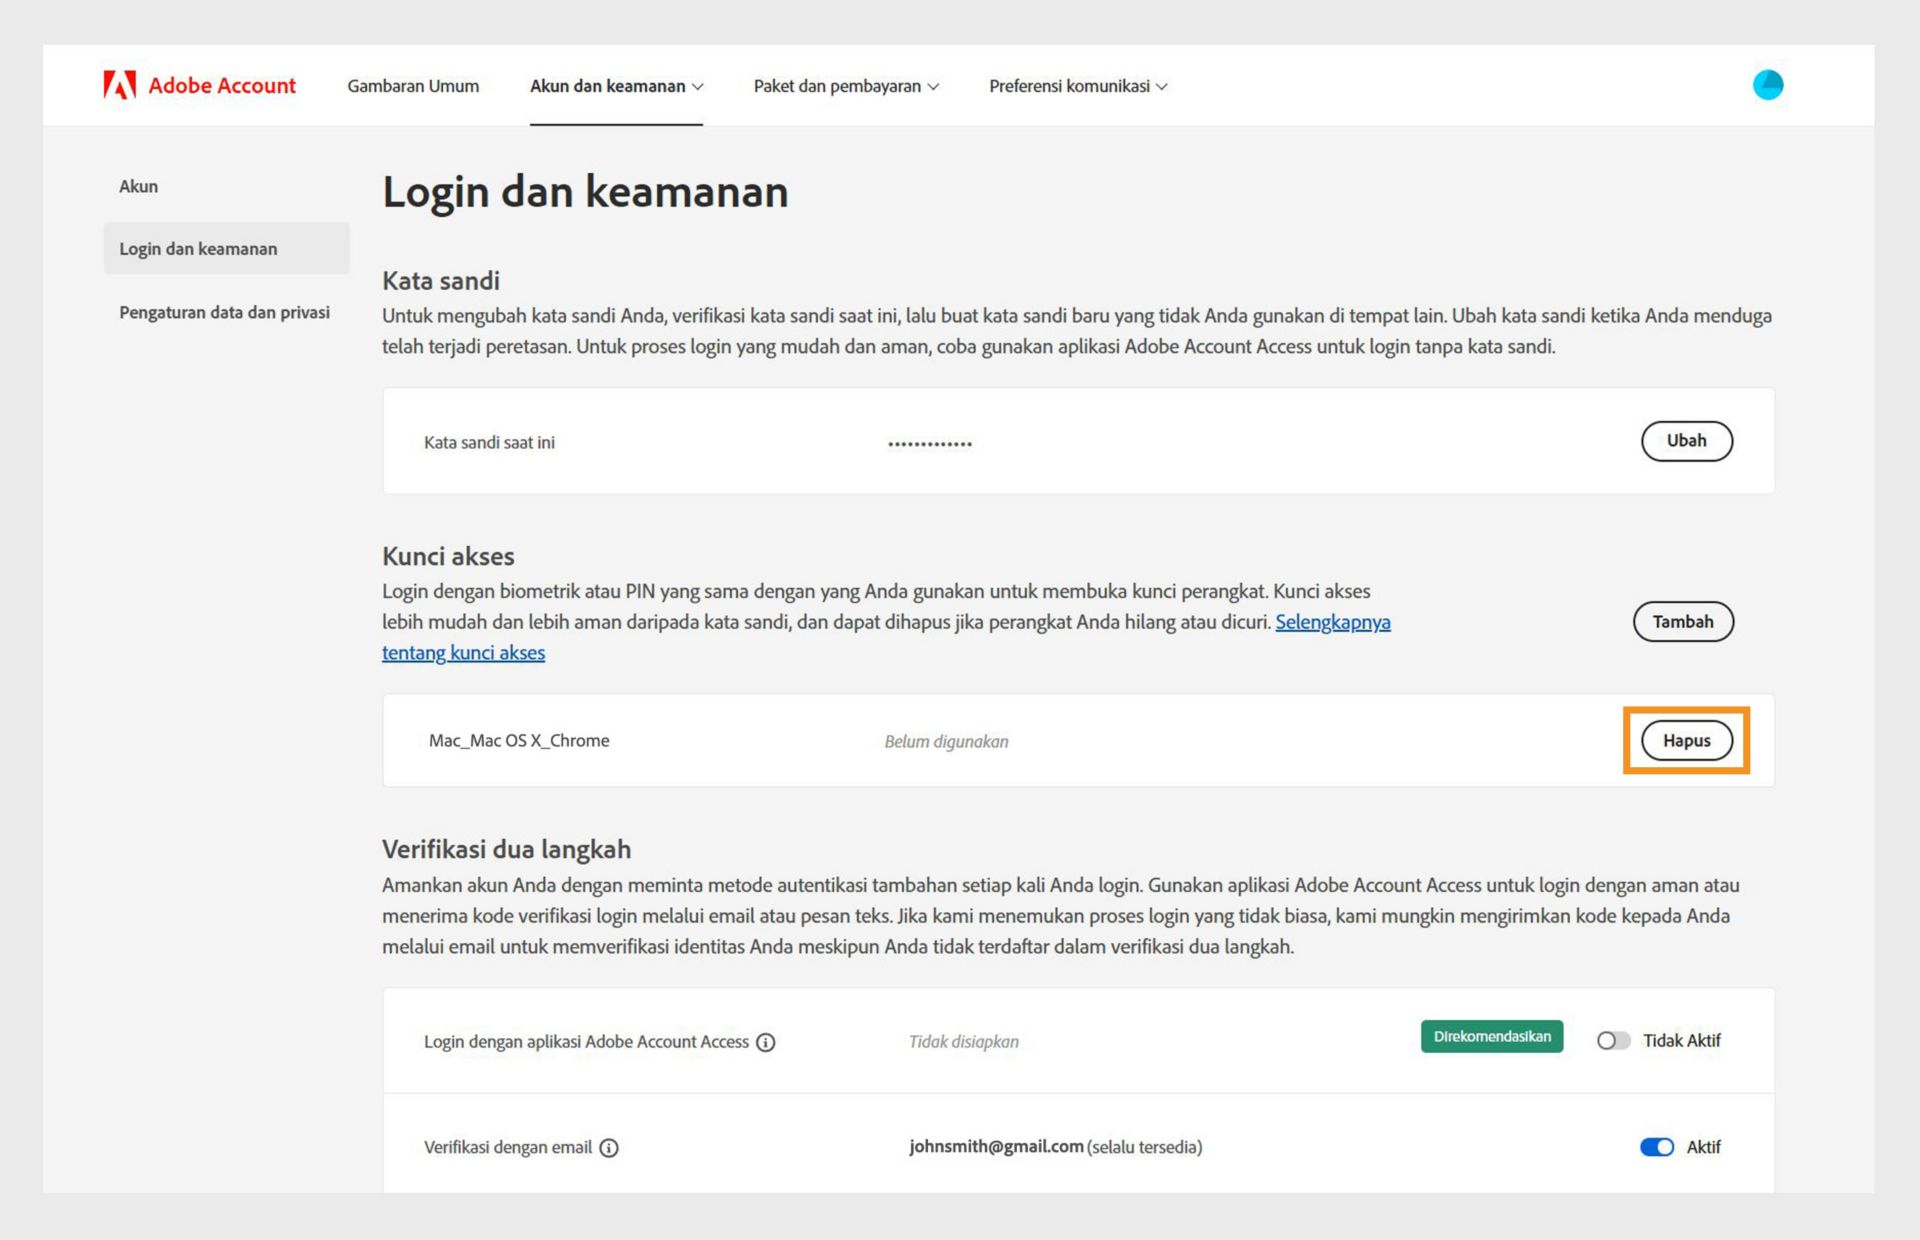The width and height of the screenshot is (1920, 1240).
Task: Open Selengkapnya tentang kunci akses link
Action: (1332, 622)
